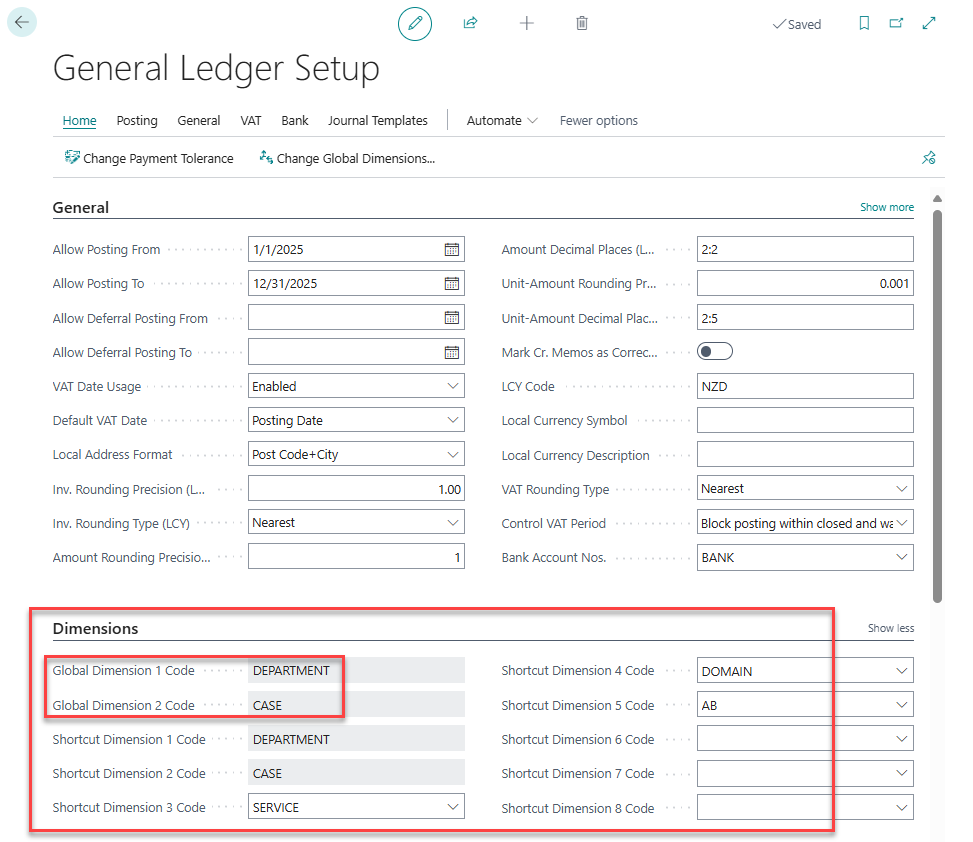Screen dimensions: 973x842
Task: Click the pin action bar icon
Action: [928, 158]
